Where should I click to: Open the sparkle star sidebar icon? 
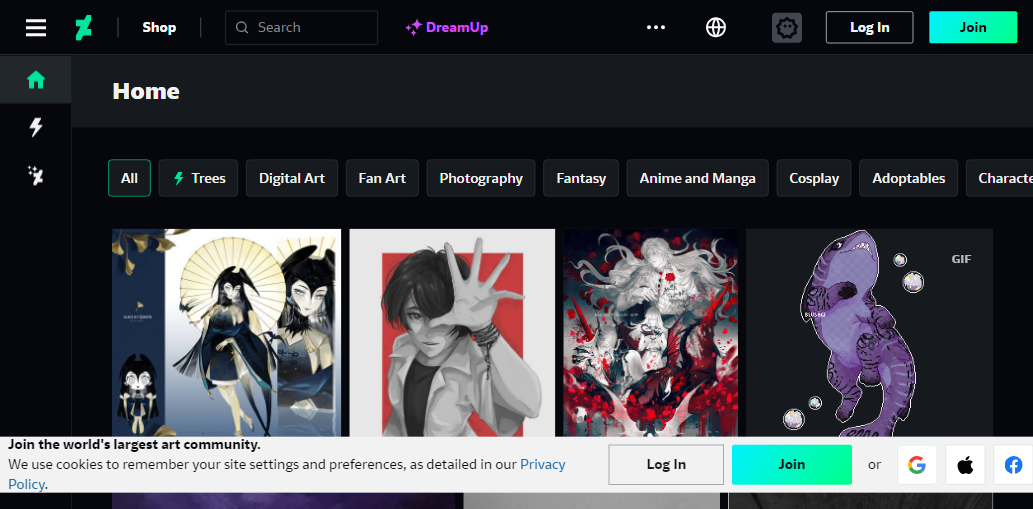tap(36, 176)
